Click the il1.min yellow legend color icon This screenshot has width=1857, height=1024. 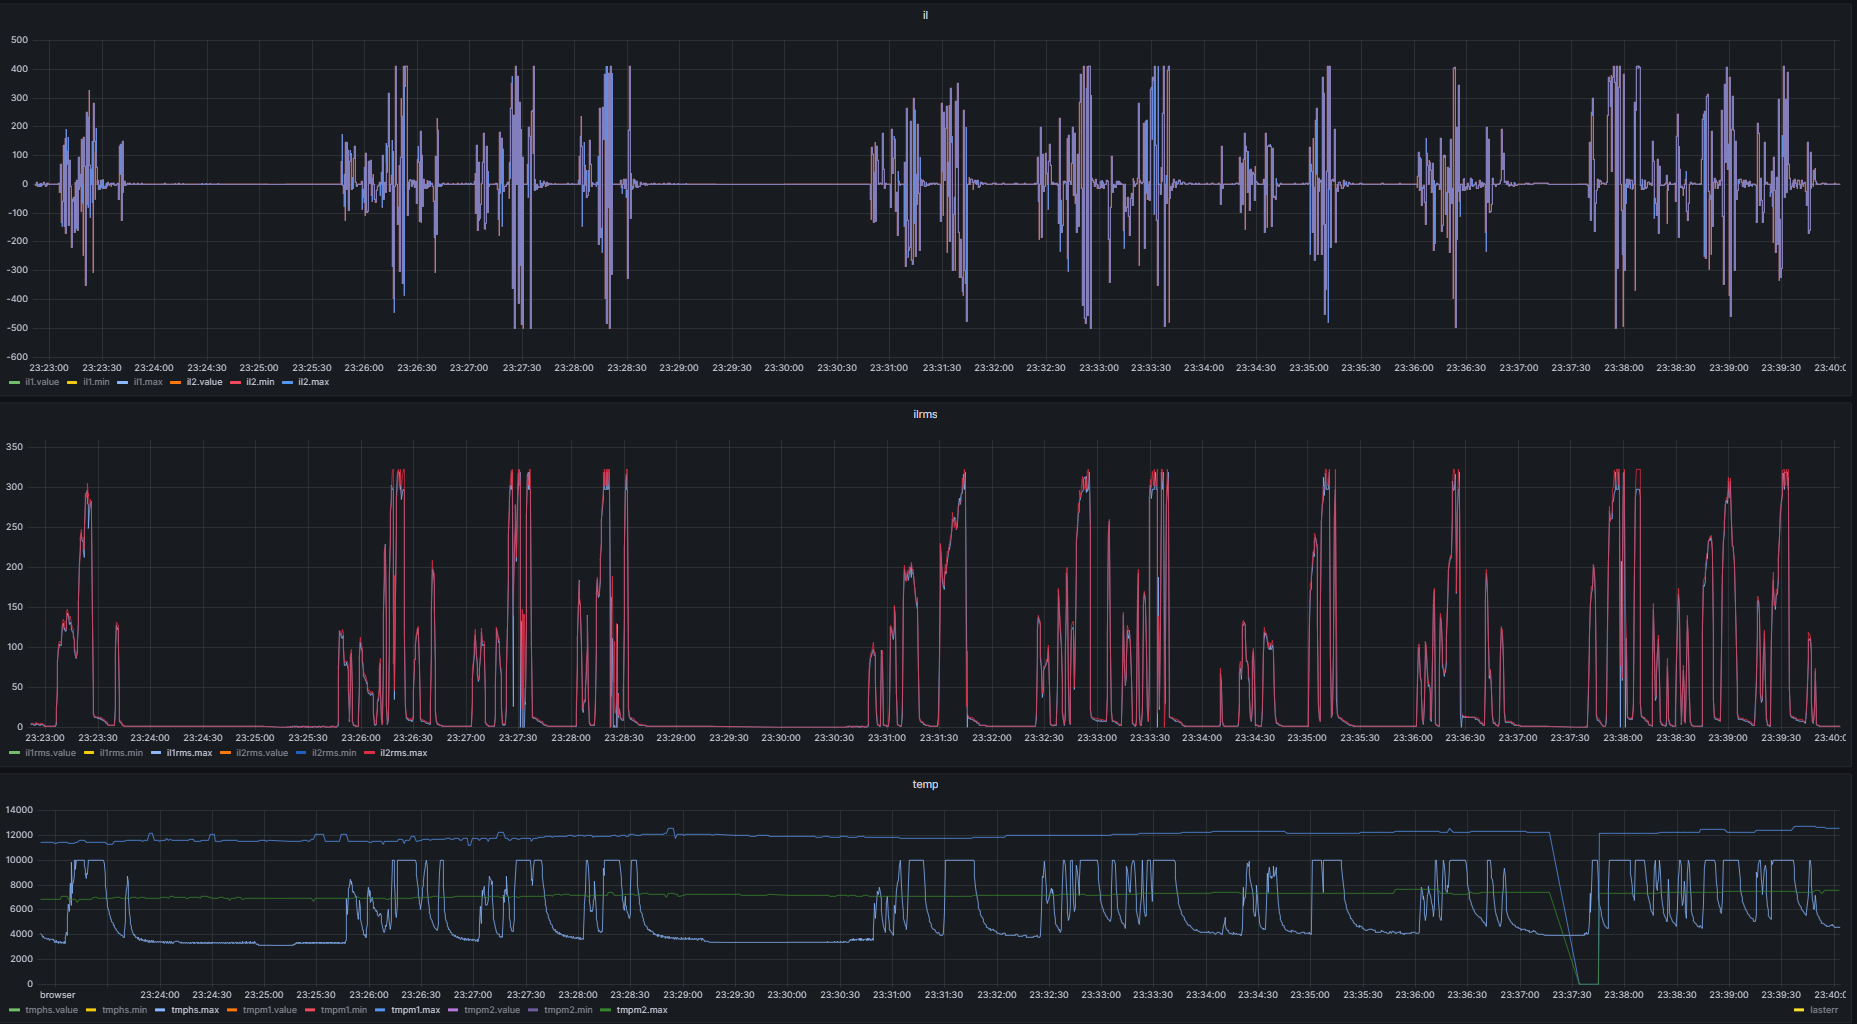point(72,382)
